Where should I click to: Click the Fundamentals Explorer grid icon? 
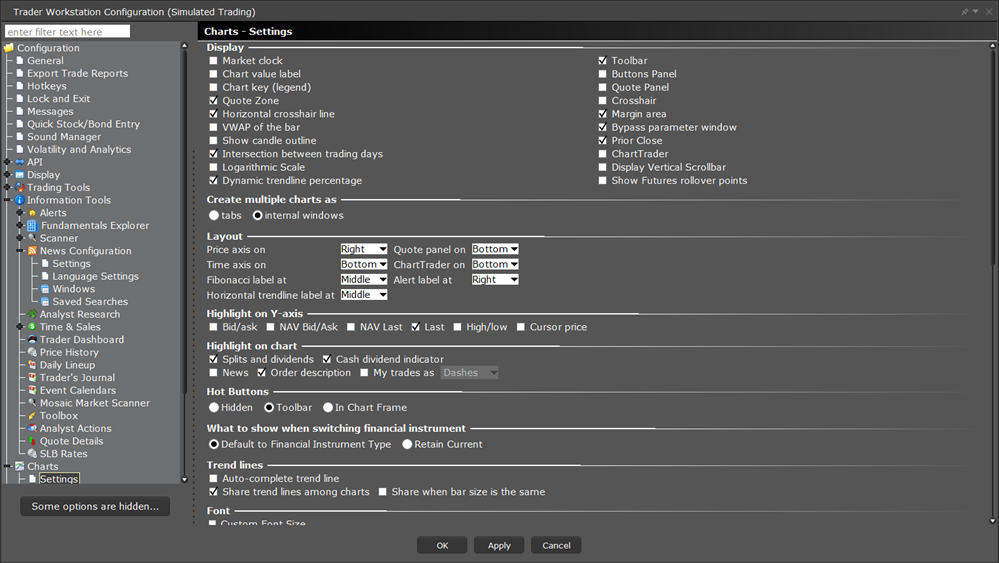coord(32,225)
